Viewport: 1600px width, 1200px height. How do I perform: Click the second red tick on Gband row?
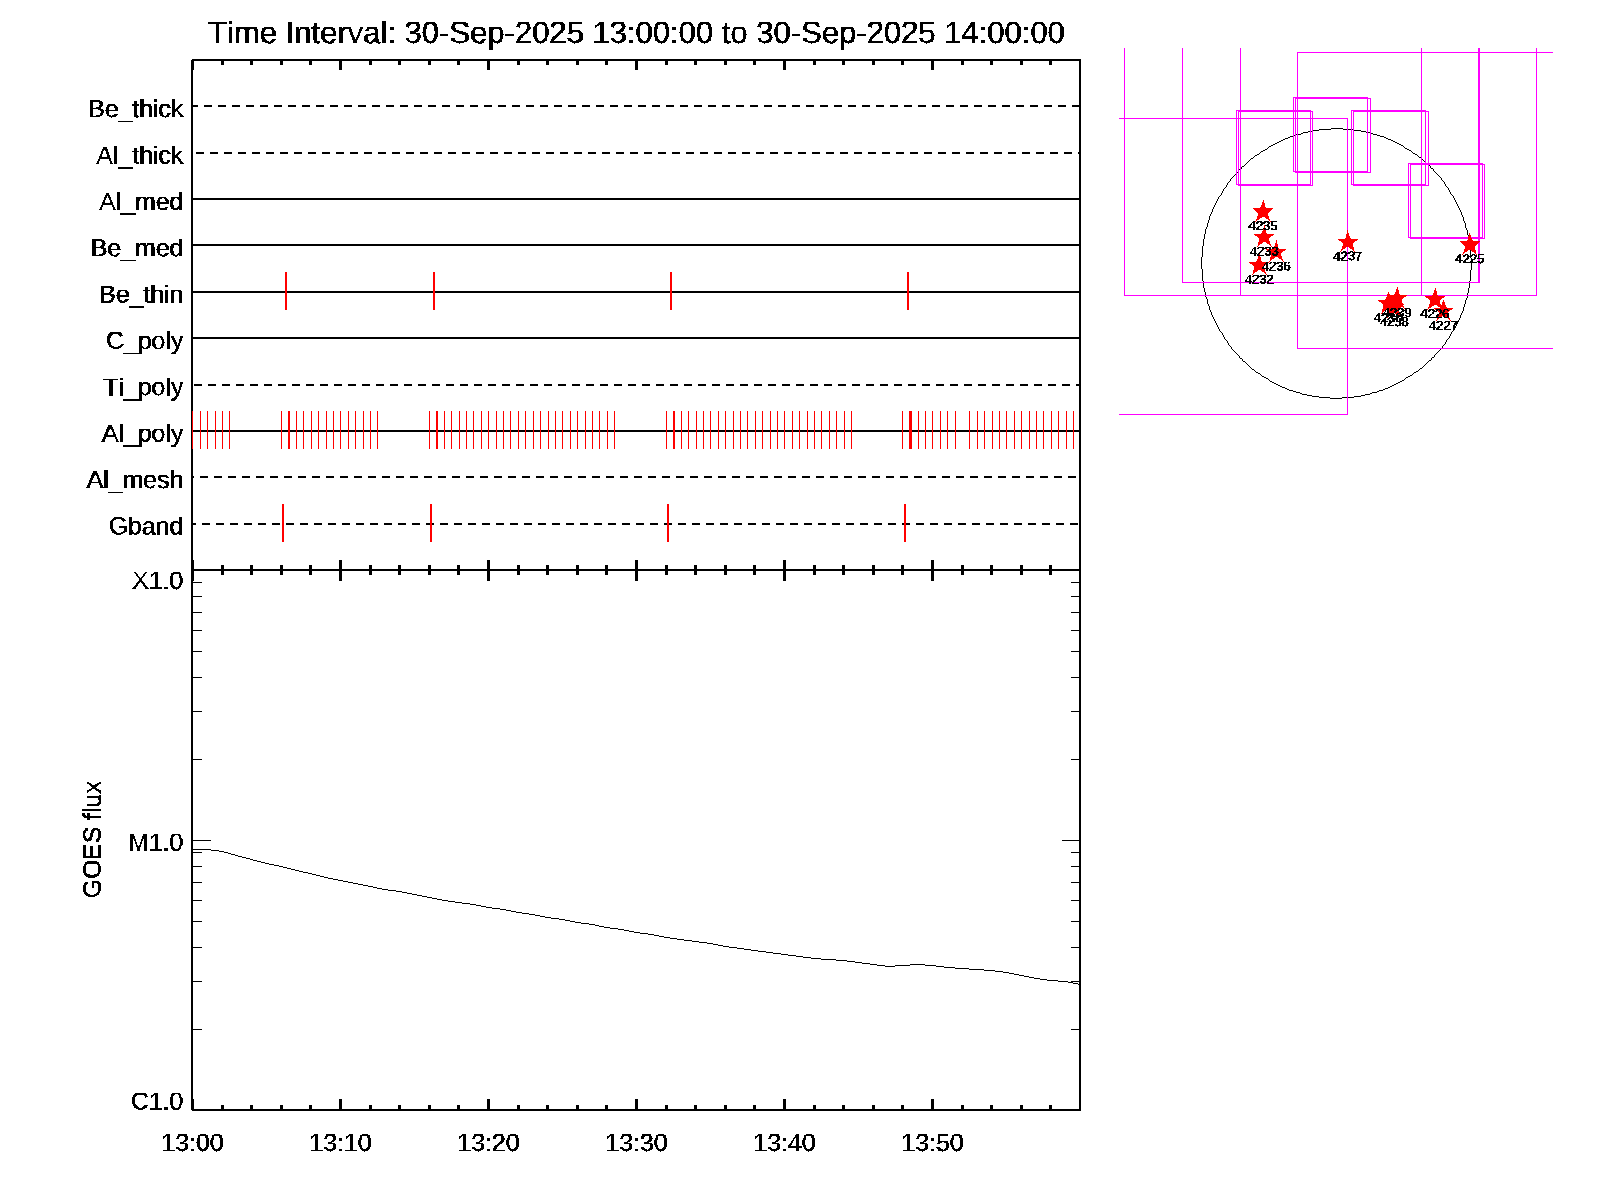tap(431, 523)
